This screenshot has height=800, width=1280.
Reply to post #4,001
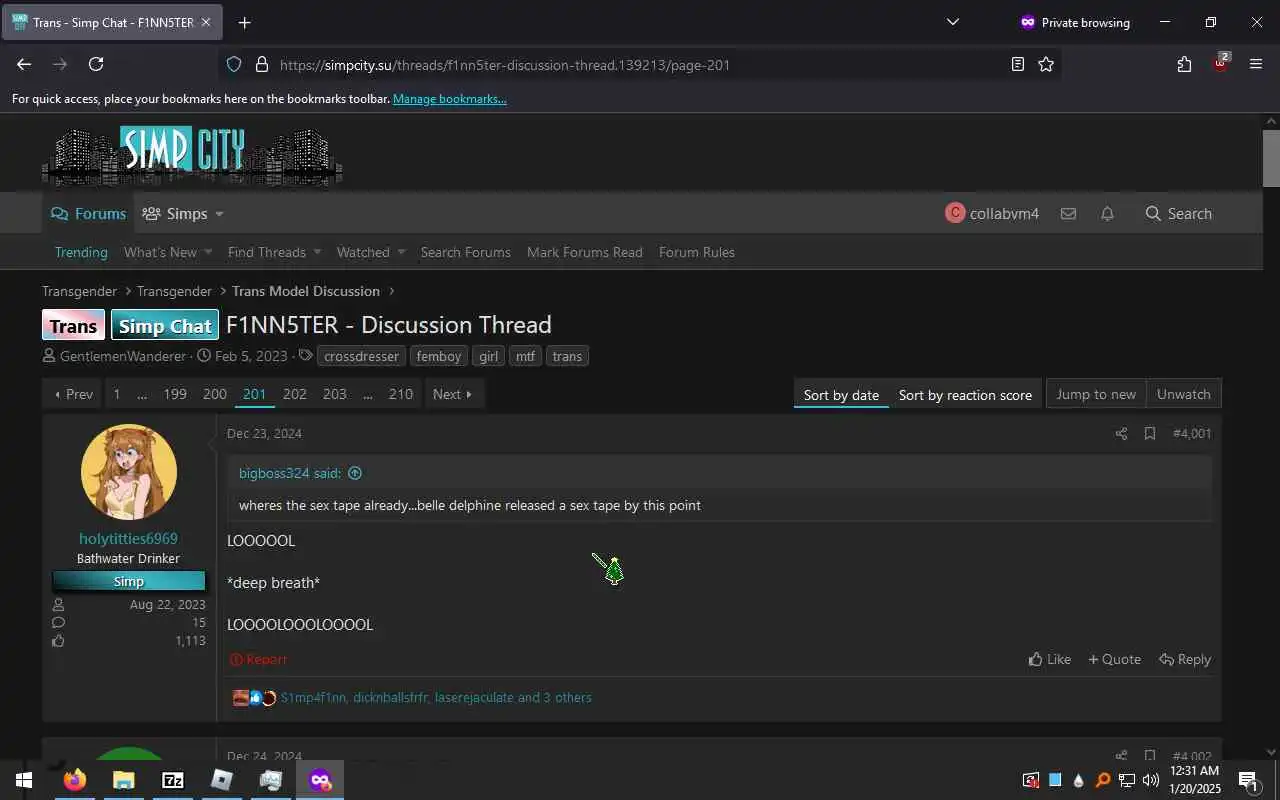click(1185, 659)
